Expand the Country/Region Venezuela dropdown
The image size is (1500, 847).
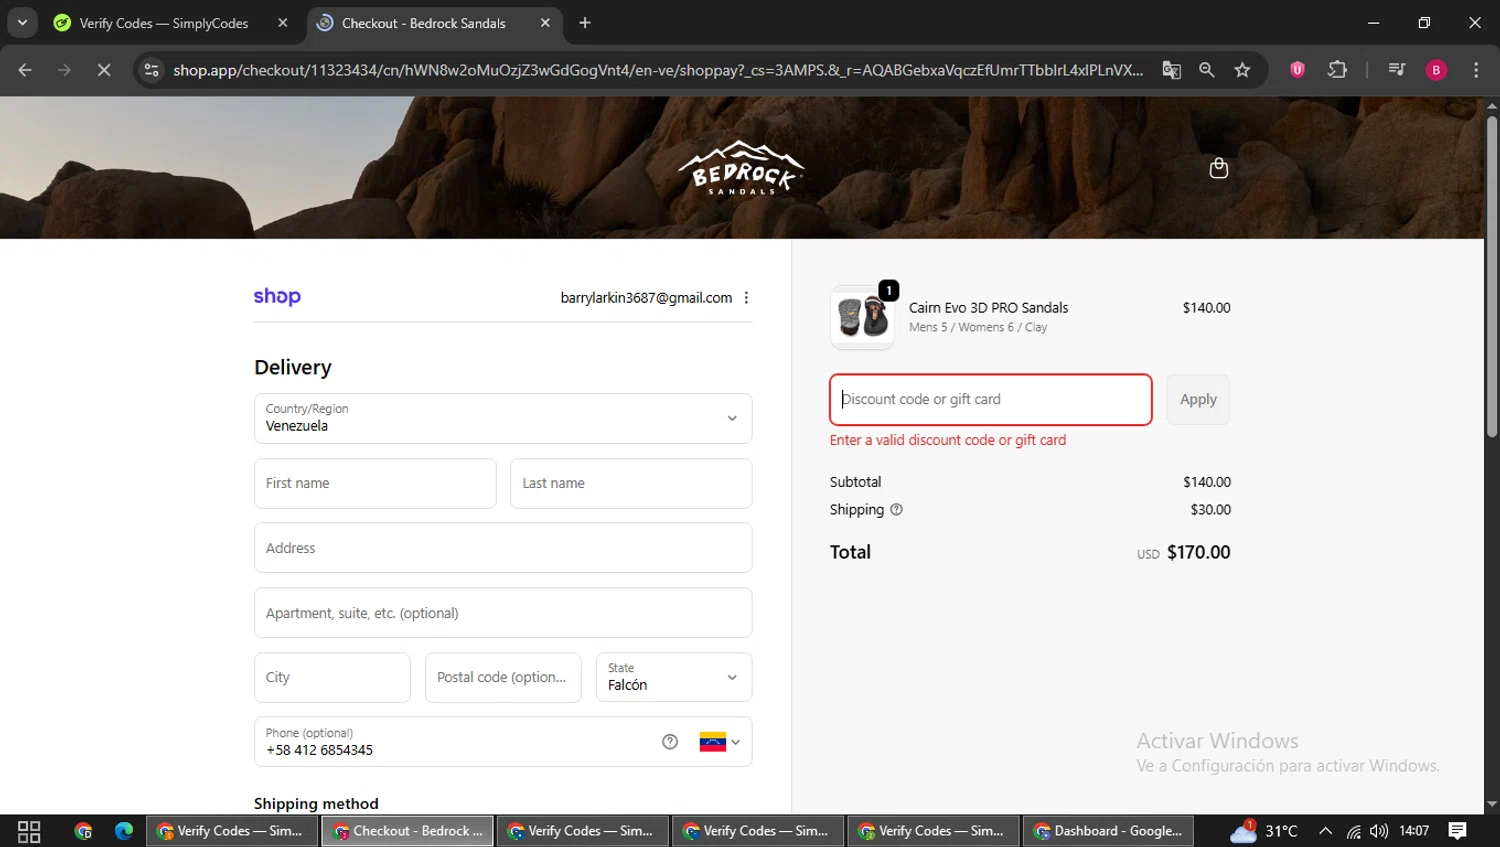503,418
